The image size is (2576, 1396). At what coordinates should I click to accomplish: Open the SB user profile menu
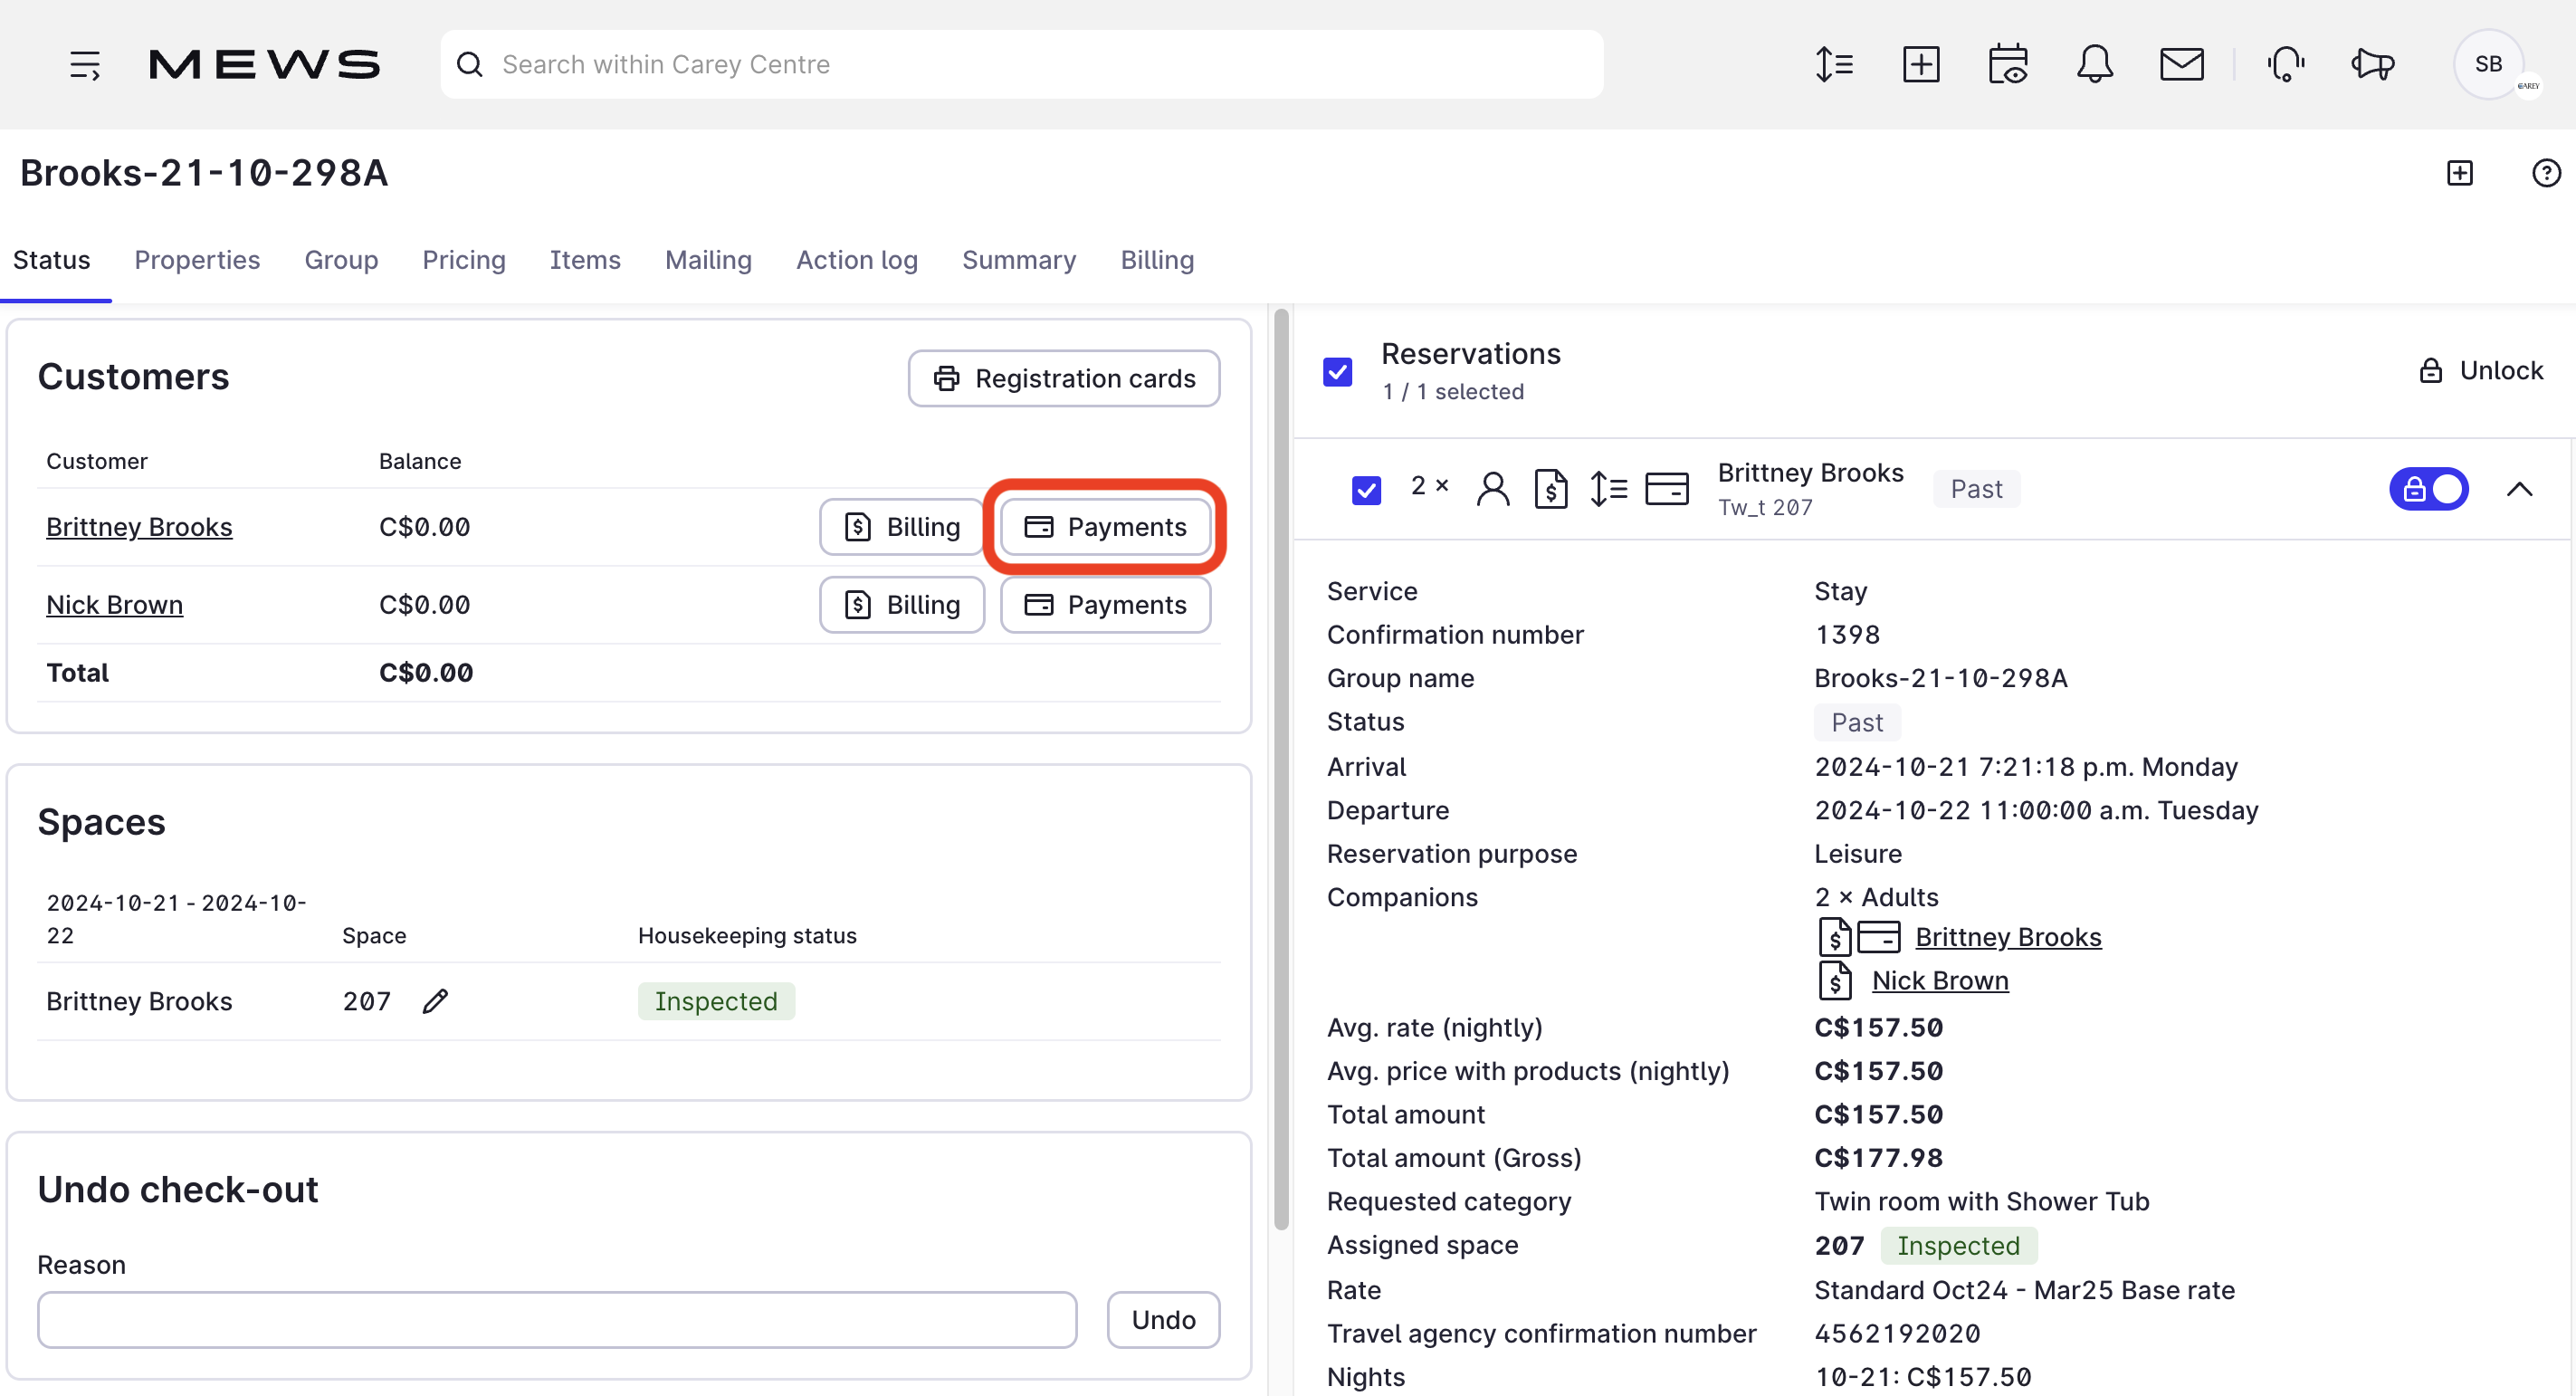click(2487, 65)
